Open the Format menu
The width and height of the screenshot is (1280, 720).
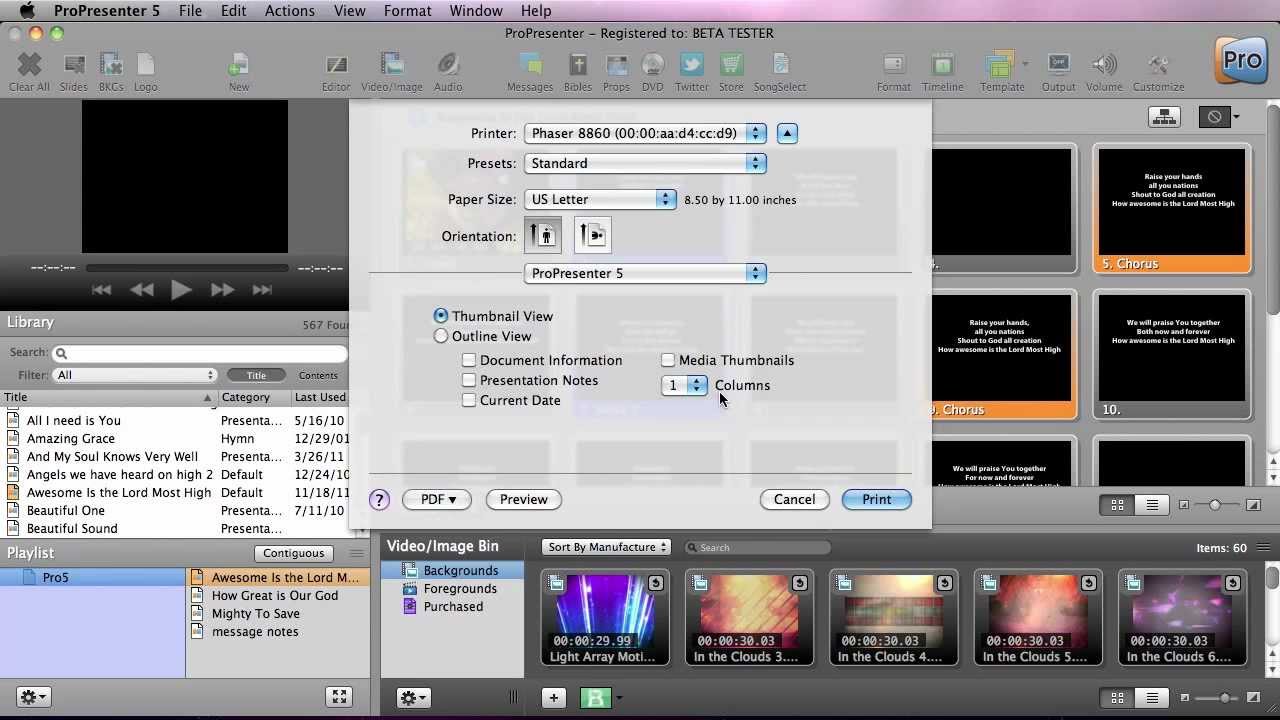pyautogui.click(x=407, y=11)
